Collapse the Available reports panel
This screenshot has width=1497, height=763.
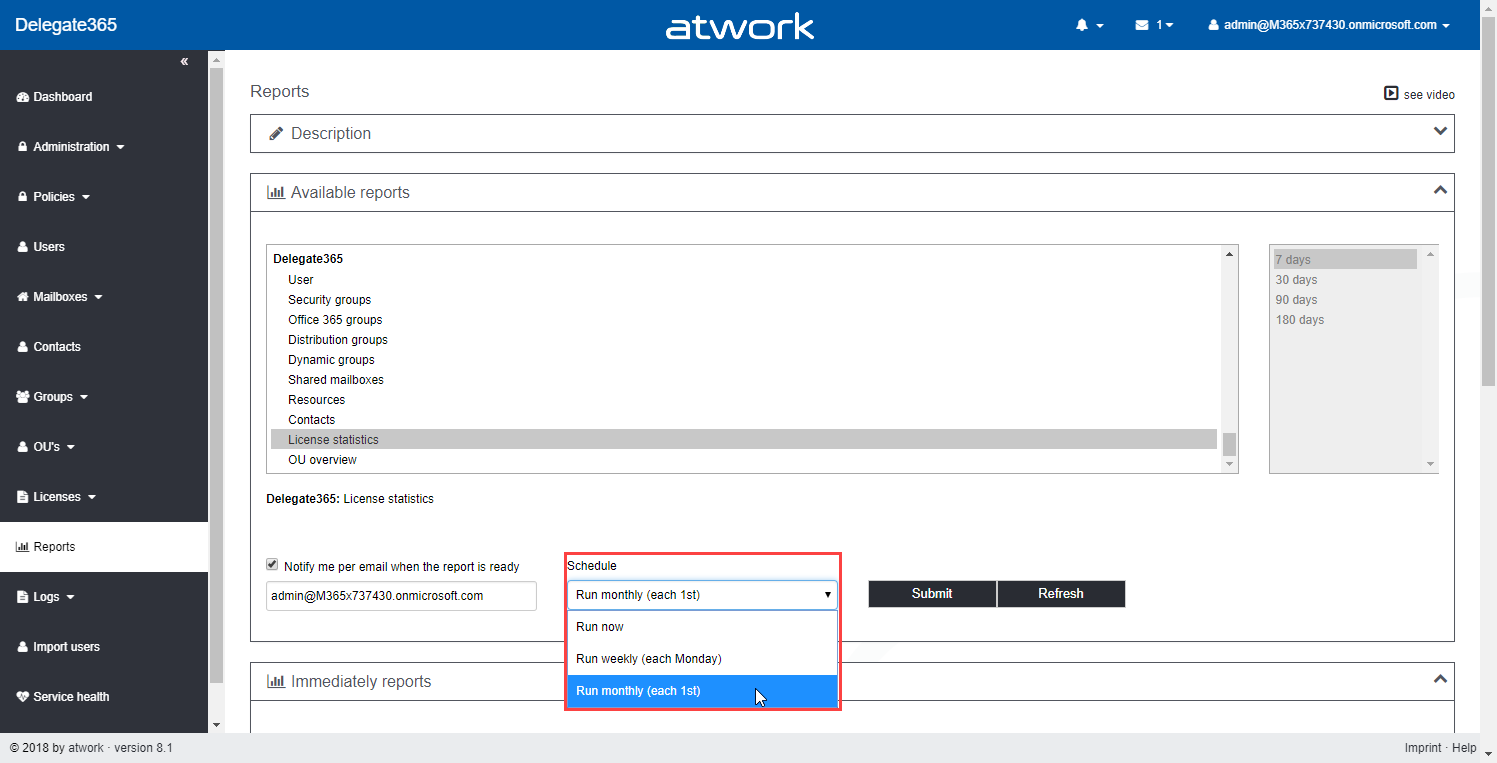click(x=1440, y=190)
